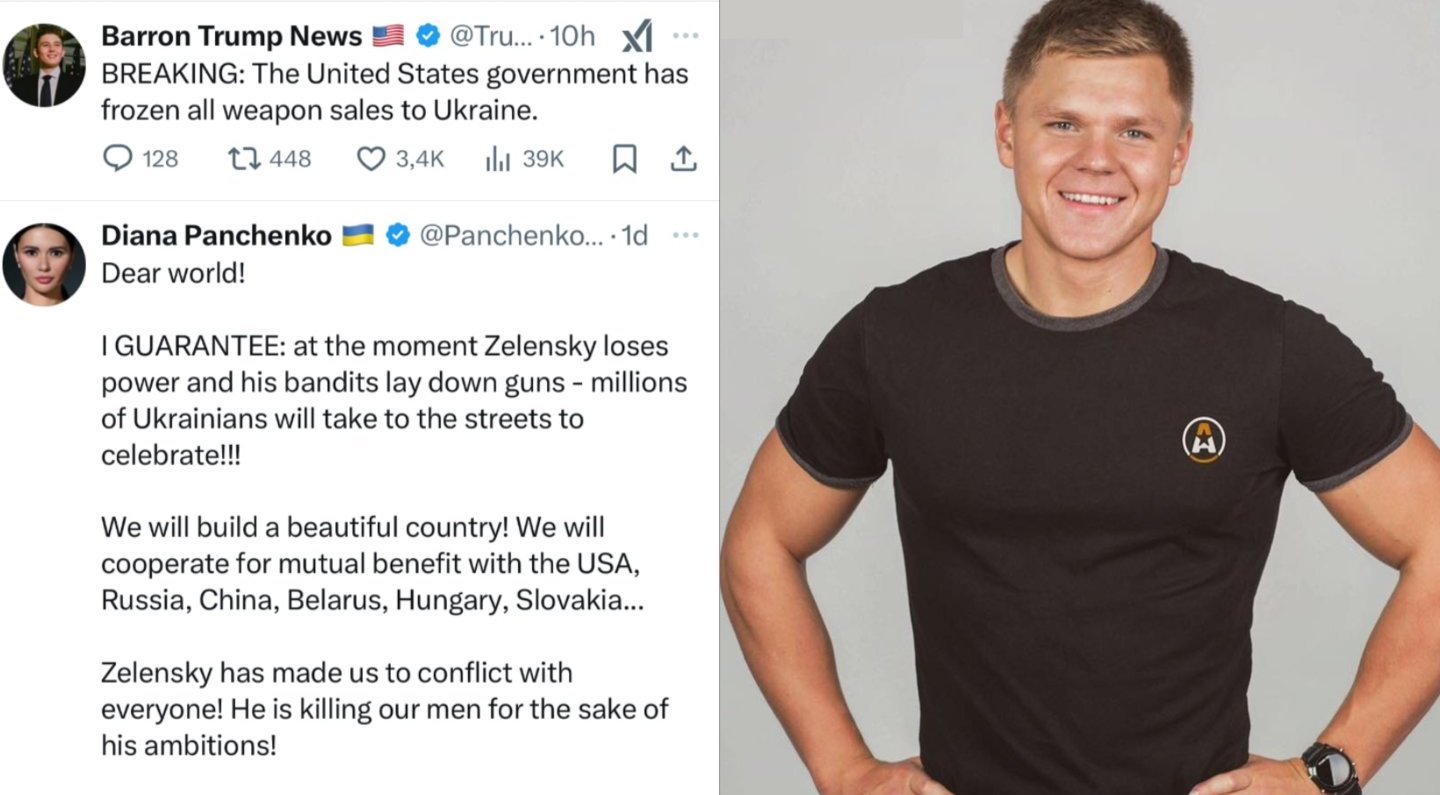Click Diana Panchenko's verified badge
This screenshot has height=795, width=1440.
(397, 236)
